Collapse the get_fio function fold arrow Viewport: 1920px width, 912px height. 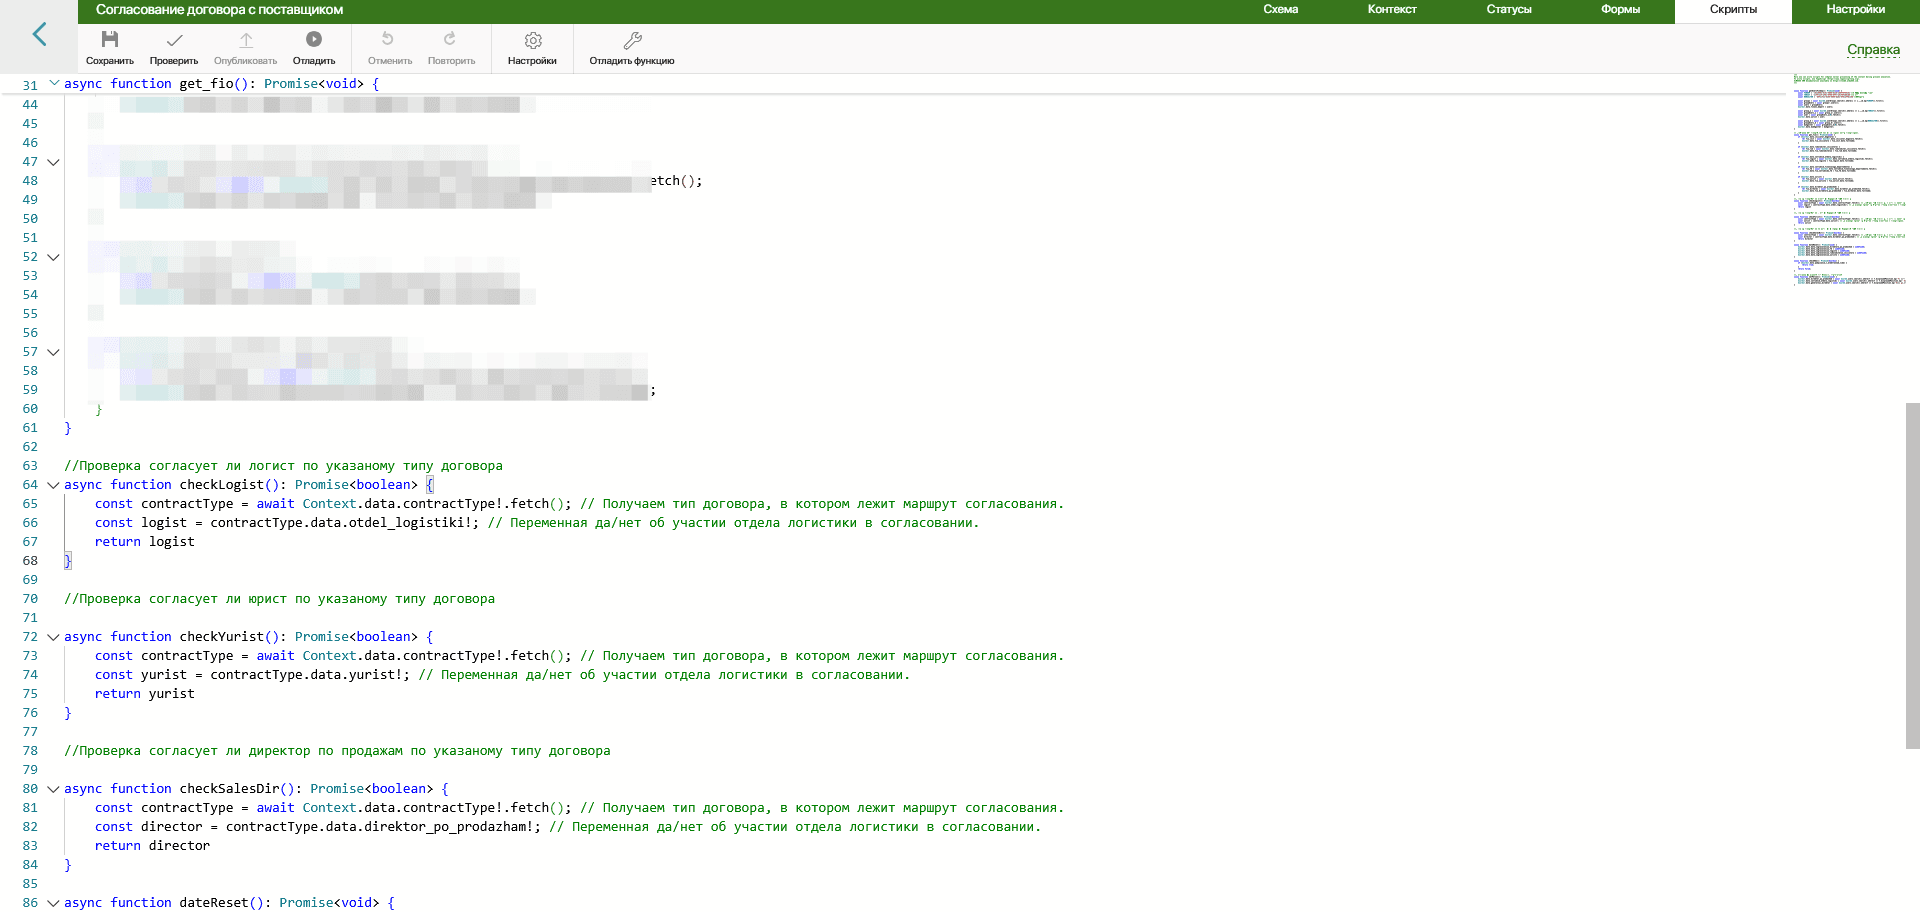tap(54, 84)
